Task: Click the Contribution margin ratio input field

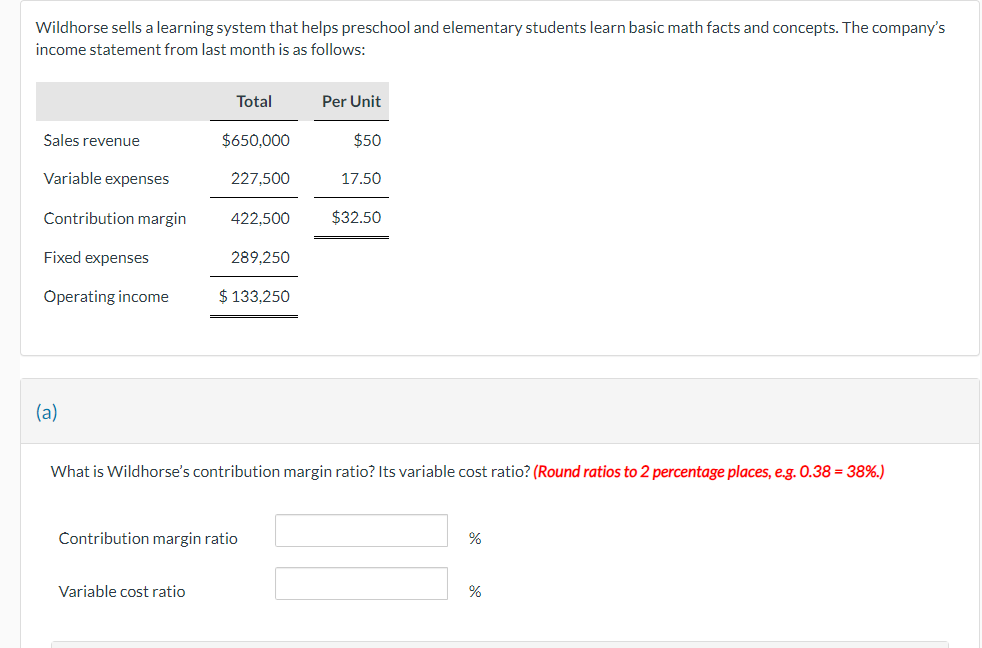Action: 360,530
